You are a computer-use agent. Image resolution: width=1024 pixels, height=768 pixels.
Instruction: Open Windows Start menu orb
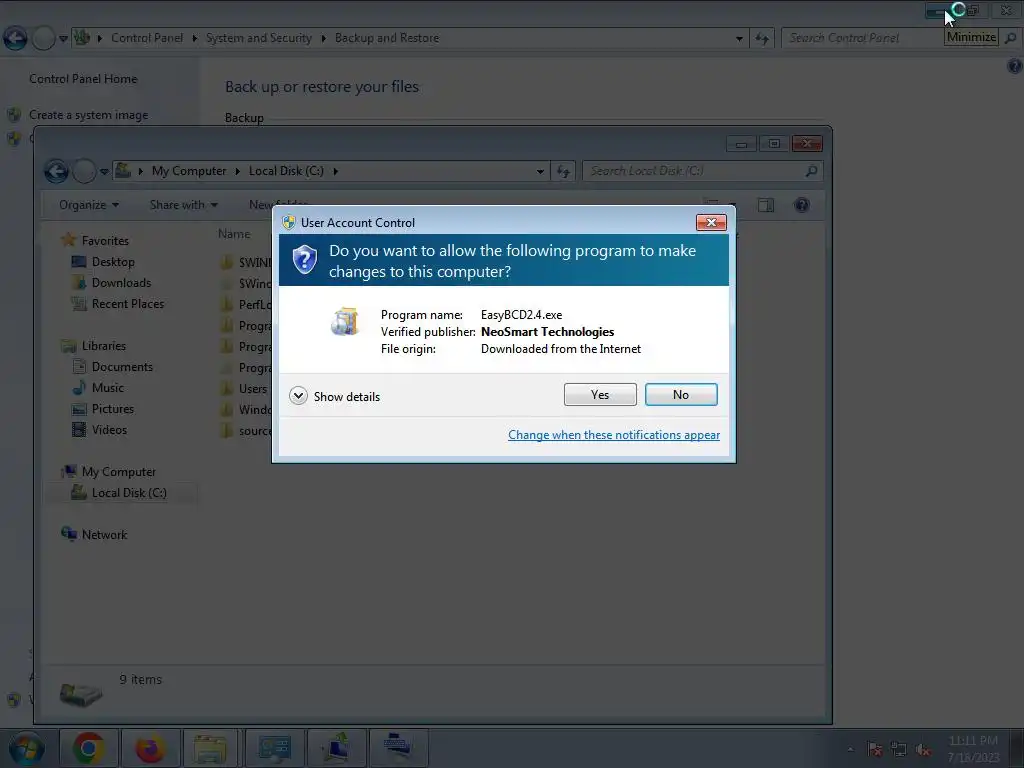pyautogui.click(x=26, y=748)
